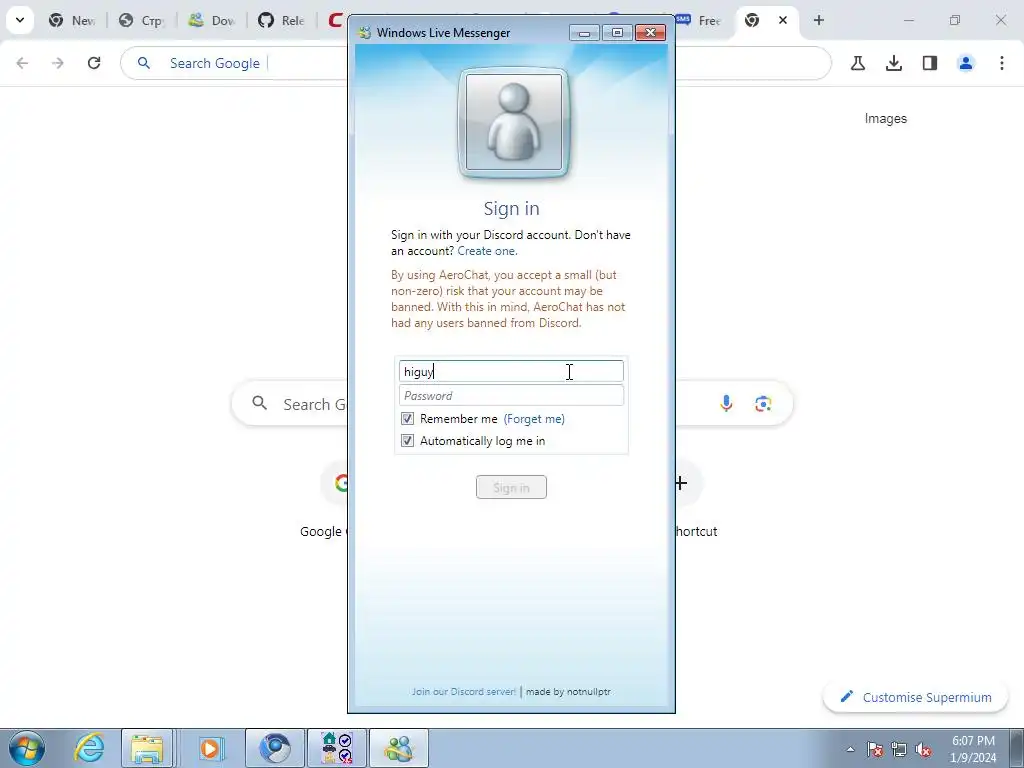Open Windows Explorer folder taskbar icon
This screenshot has width=1024, height=768.
click(147, 748)
